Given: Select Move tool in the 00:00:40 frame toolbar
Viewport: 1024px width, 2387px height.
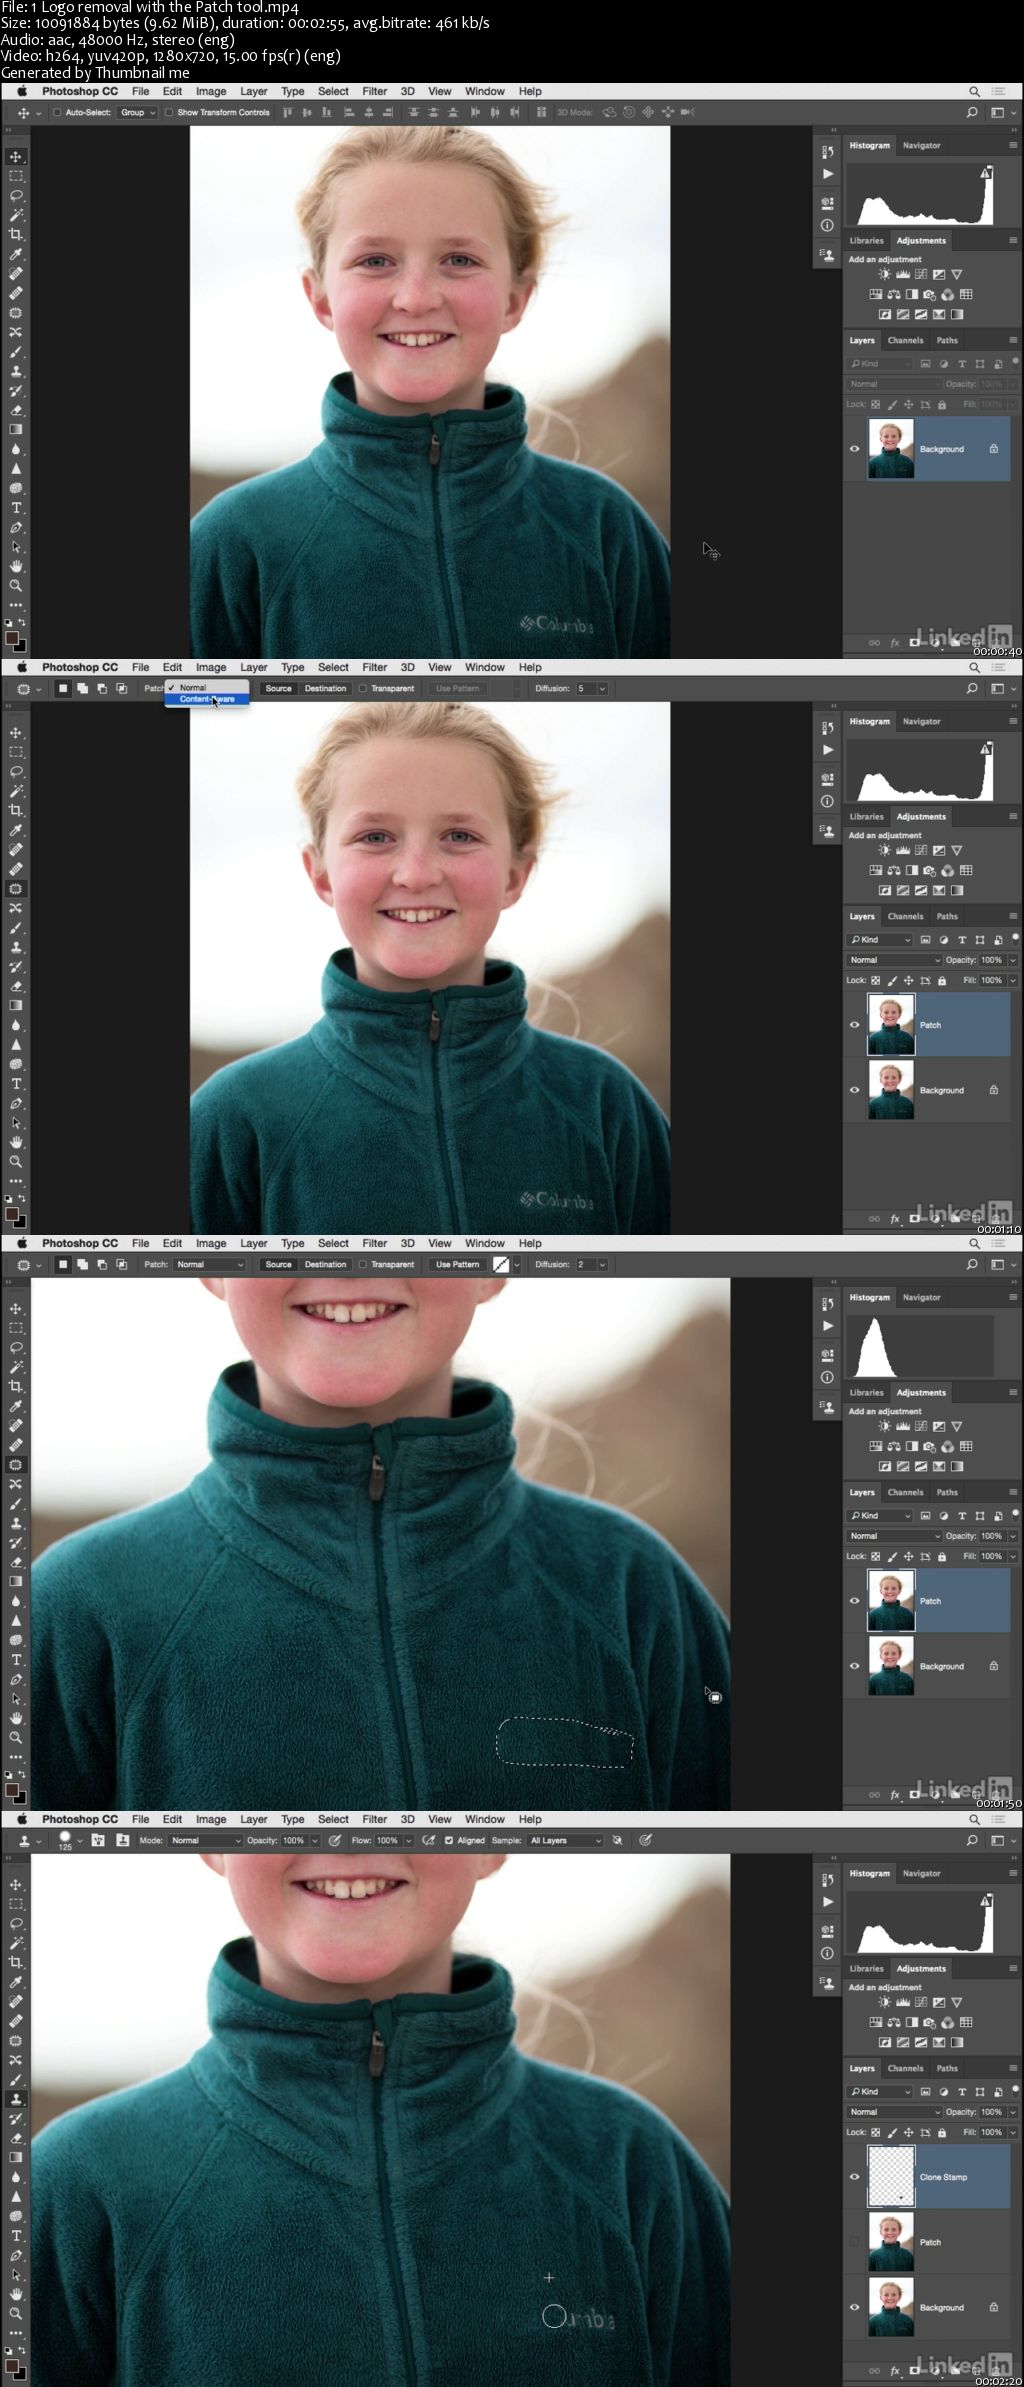Looking at the screenshot, I should [16, 157].
